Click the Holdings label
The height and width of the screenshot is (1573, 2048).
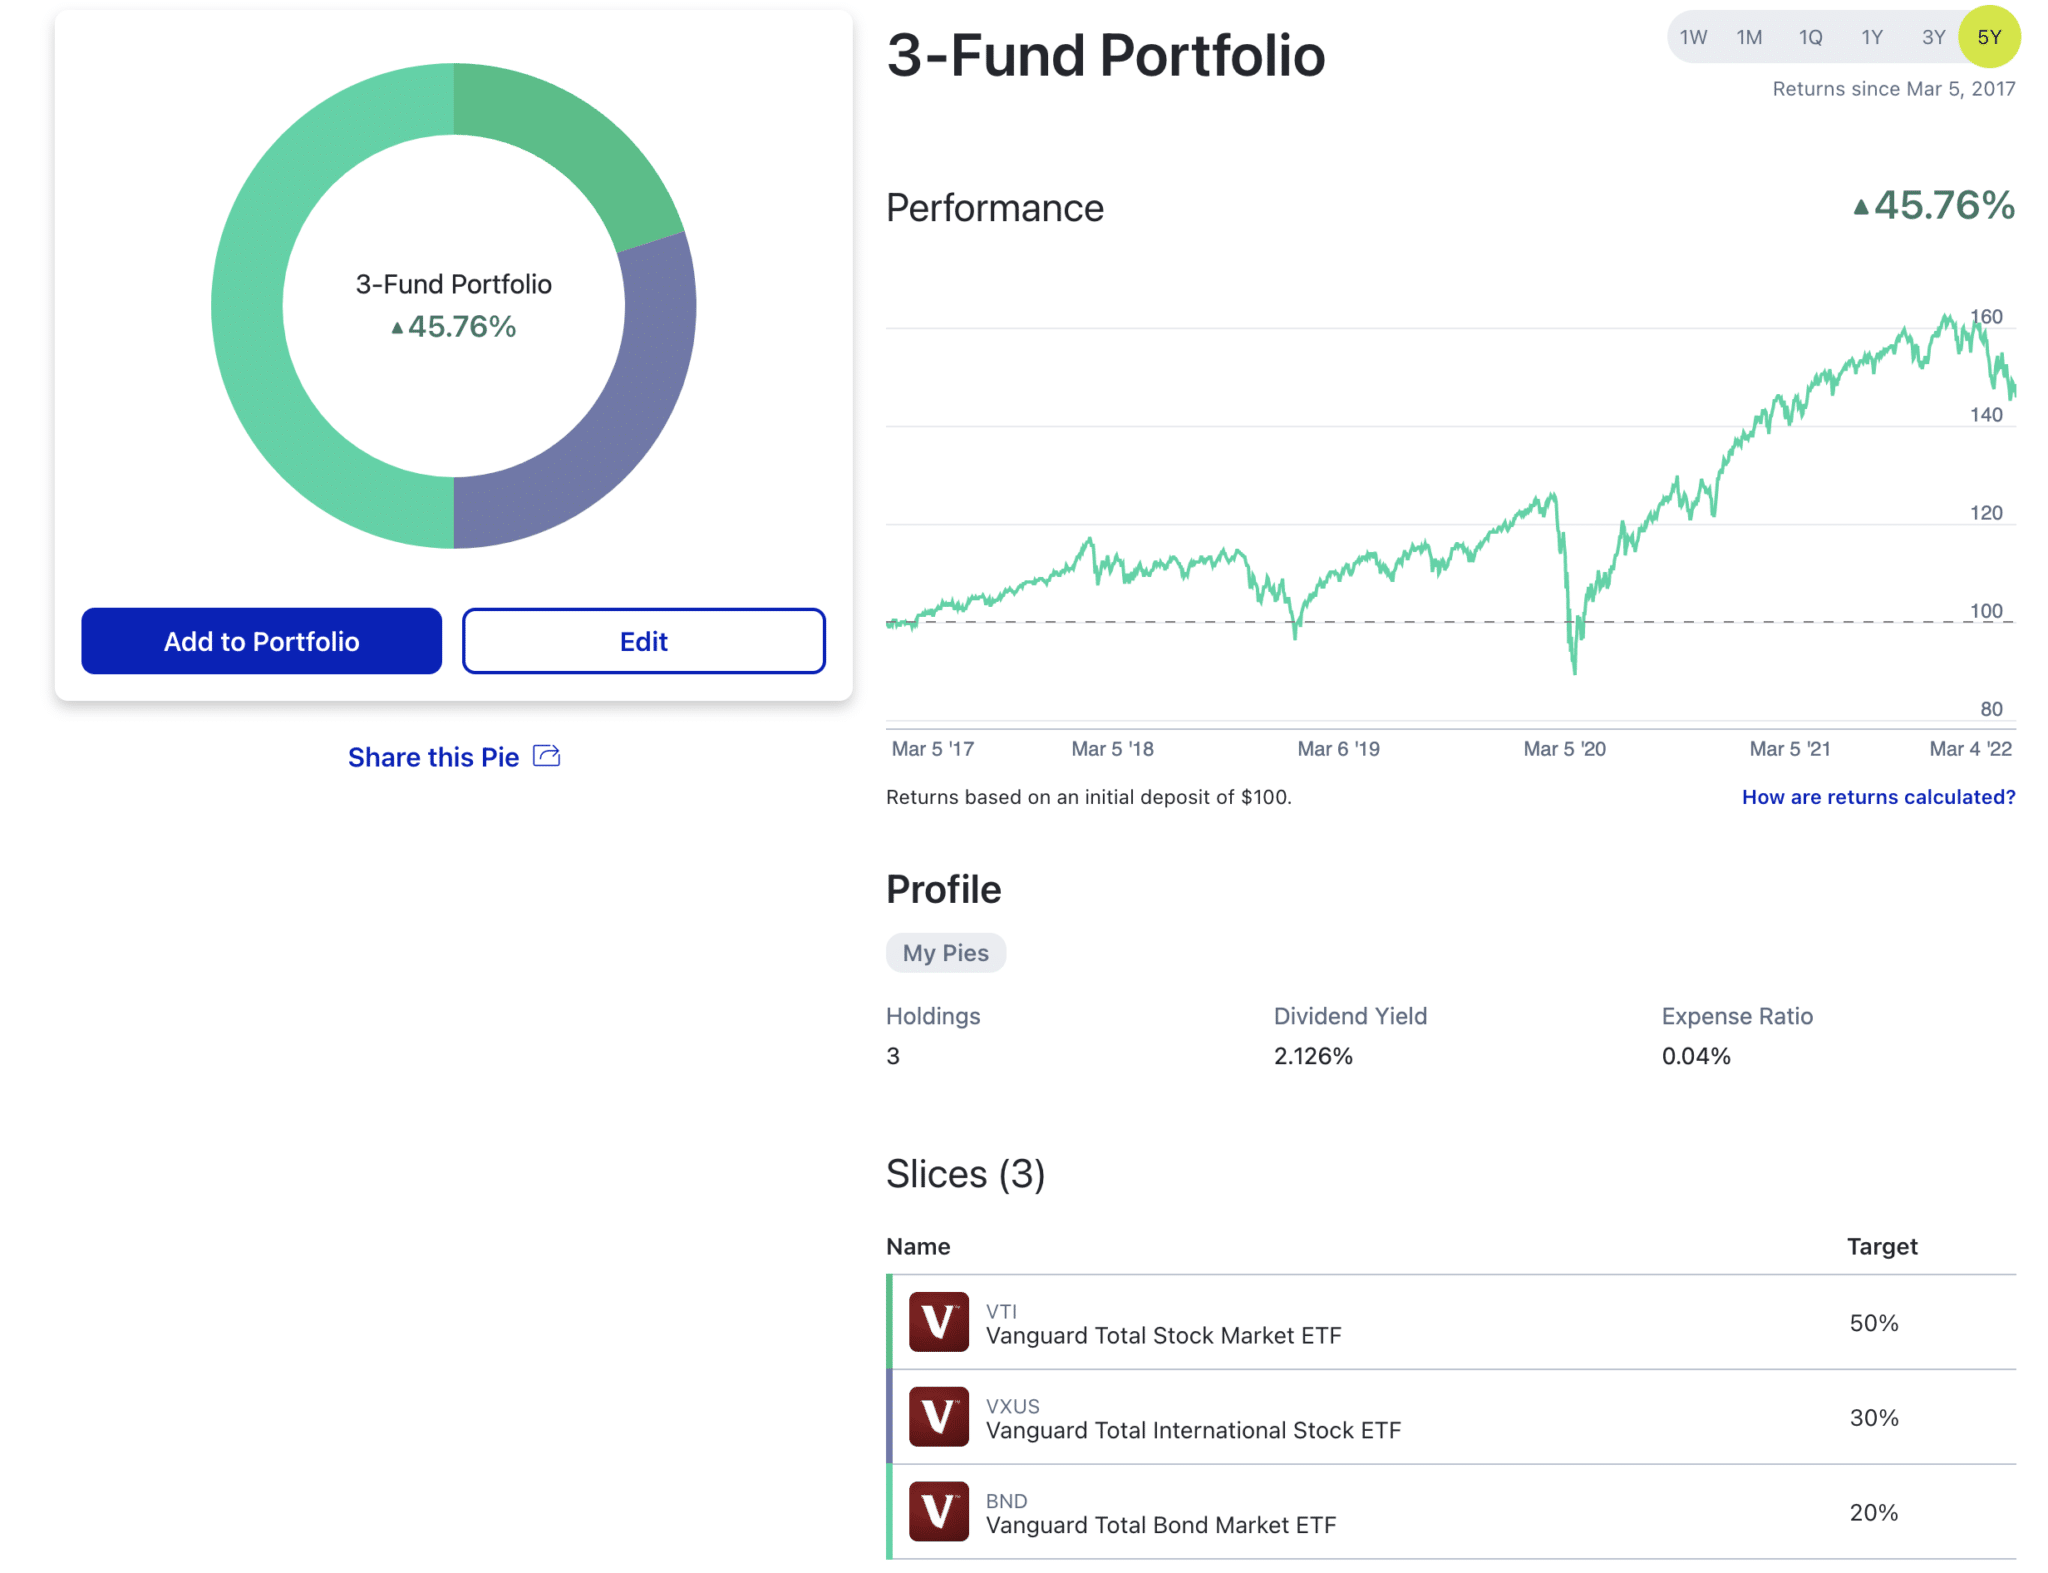point(933,1016)
